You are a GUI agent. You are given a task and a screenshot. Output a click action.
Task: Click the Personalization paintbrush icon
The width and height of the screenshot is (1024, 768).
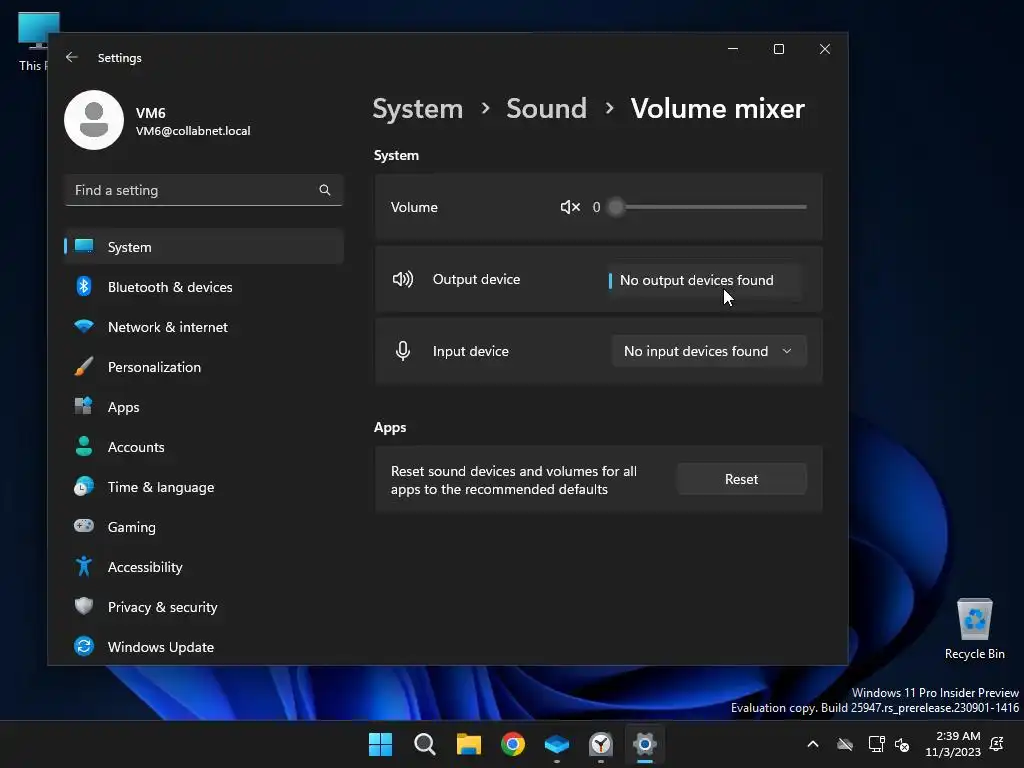(x=84, y=366)
